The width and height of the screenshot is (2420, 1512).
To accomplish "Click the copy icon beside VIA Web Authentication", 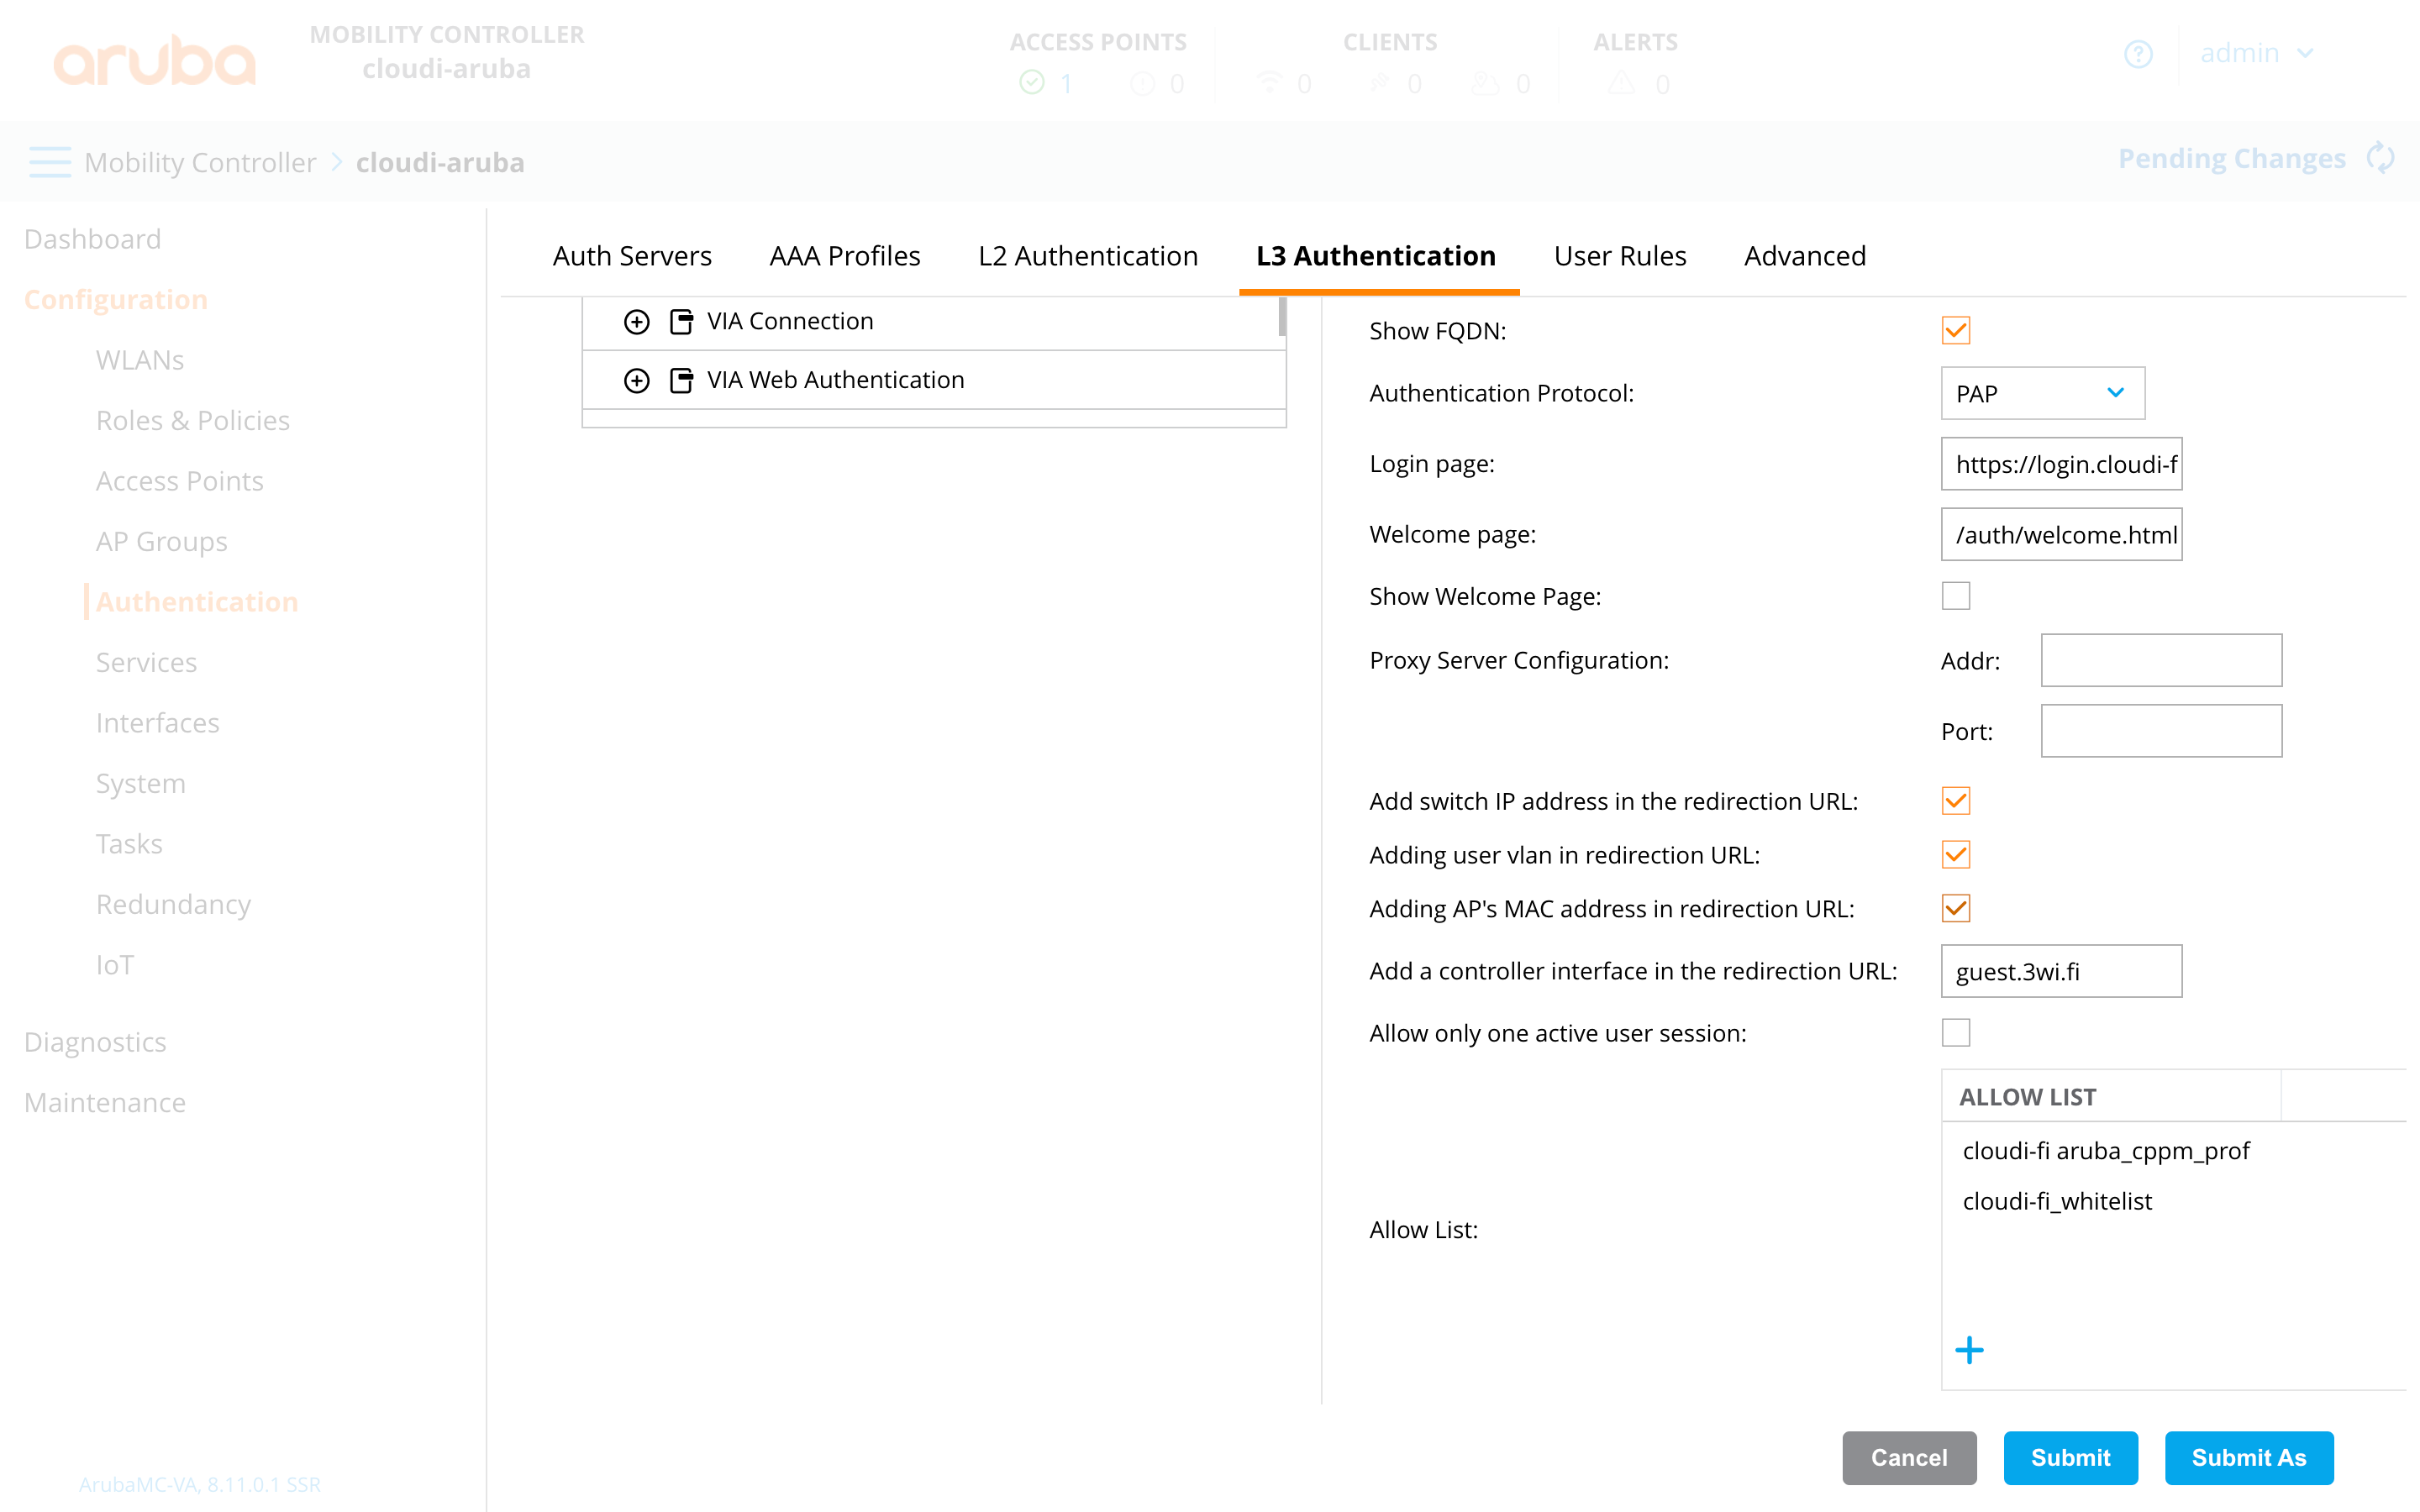I will (681, 380).
